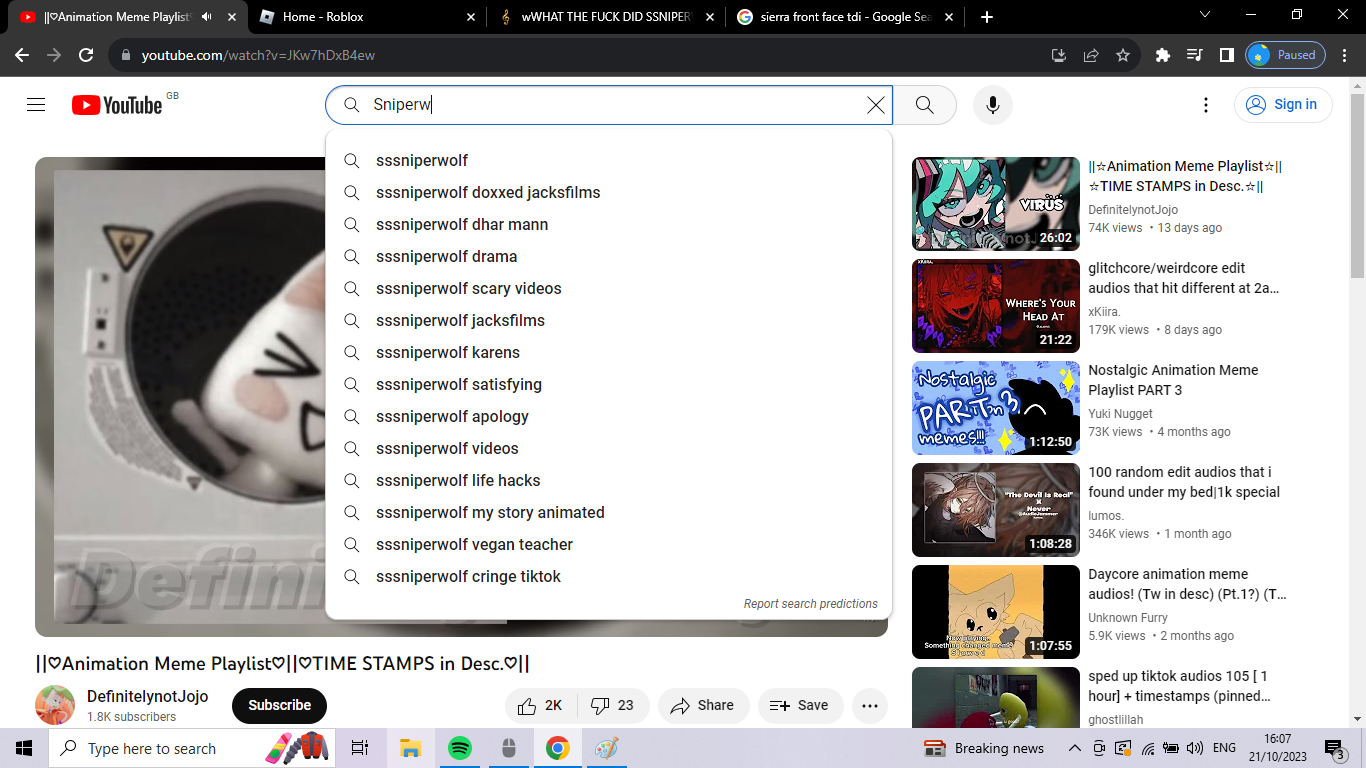This screenshot has width=1366, height=768.
Task: Bookmark this page with the star icon
Action: (1123, 55)
